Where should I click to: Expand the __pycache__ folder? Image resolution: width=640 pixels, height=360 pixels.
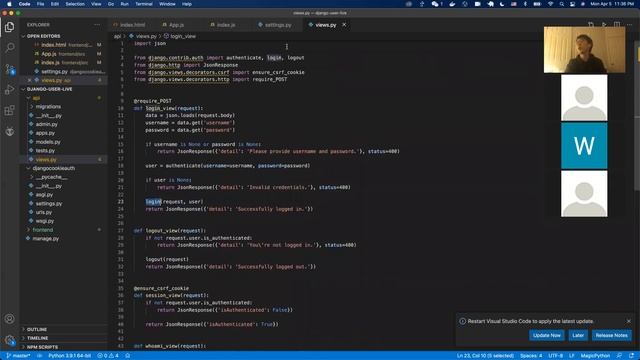(x=51, y=177)
